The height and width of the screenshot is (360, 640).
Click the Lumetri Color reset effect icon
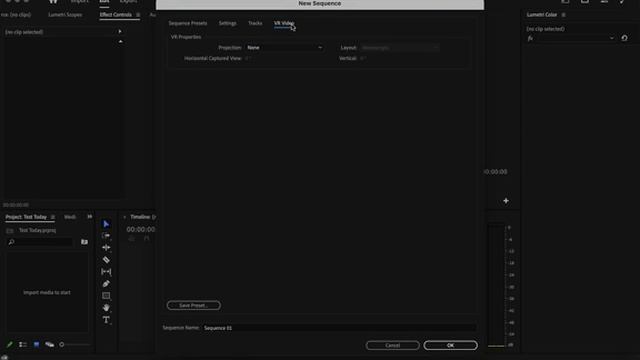coord(624,38)
